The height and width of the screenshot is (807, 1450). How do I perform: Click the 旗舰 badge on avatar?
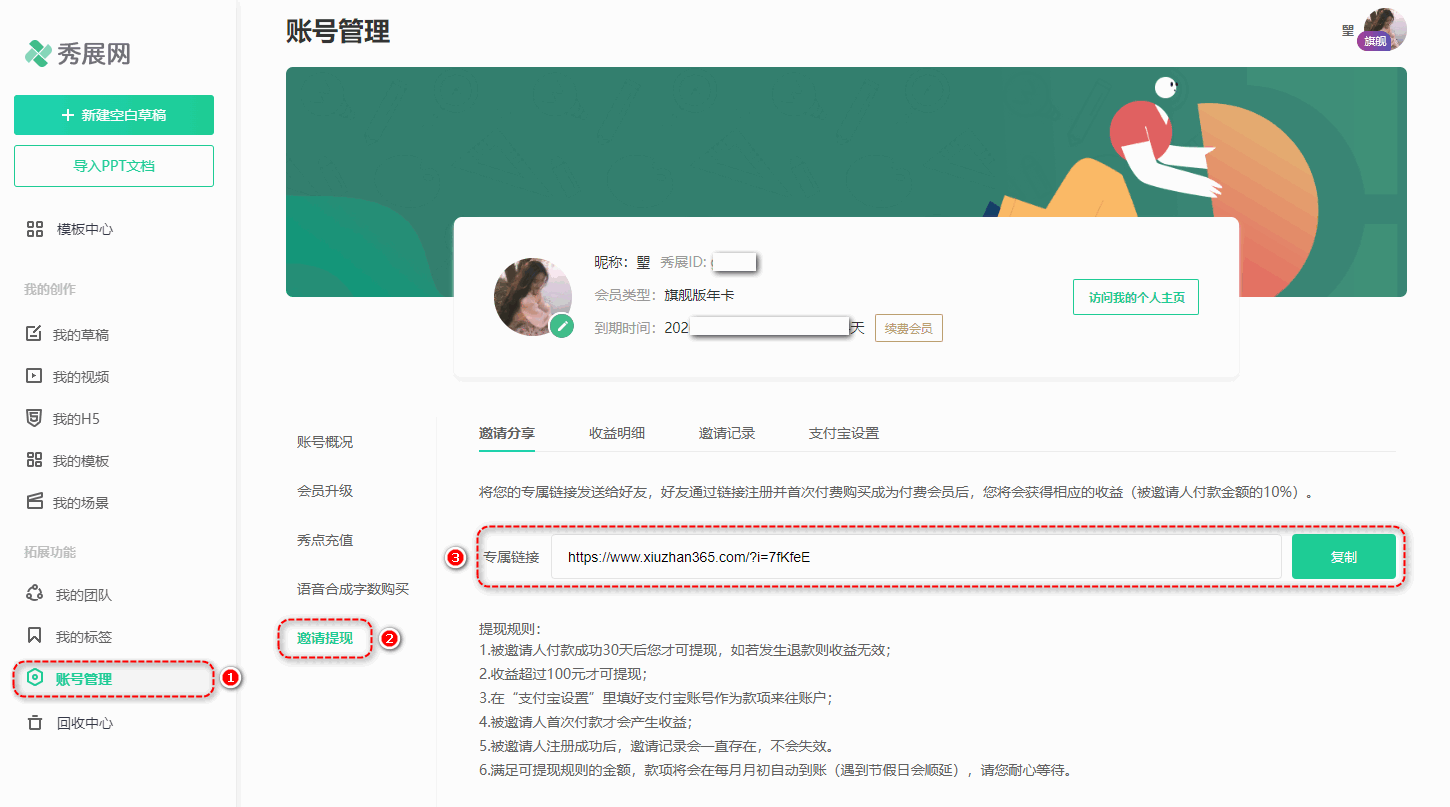click(1375, 41)
